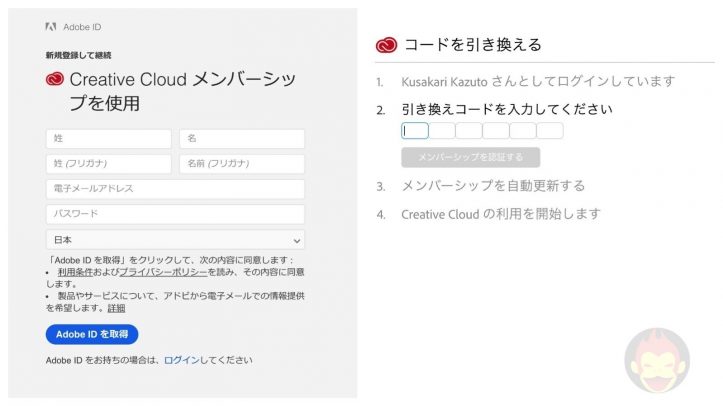Click the Adobe ID header text

(x=82, y=27)
